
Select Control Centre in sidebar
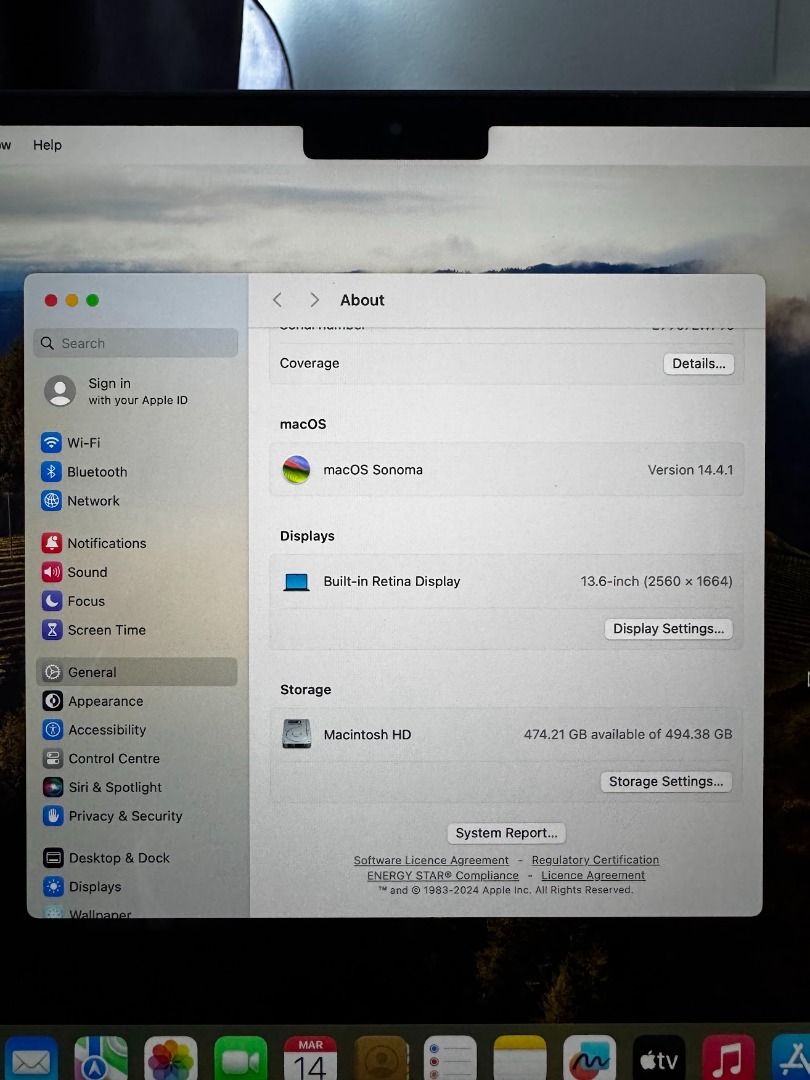click(x=101, y=758)
